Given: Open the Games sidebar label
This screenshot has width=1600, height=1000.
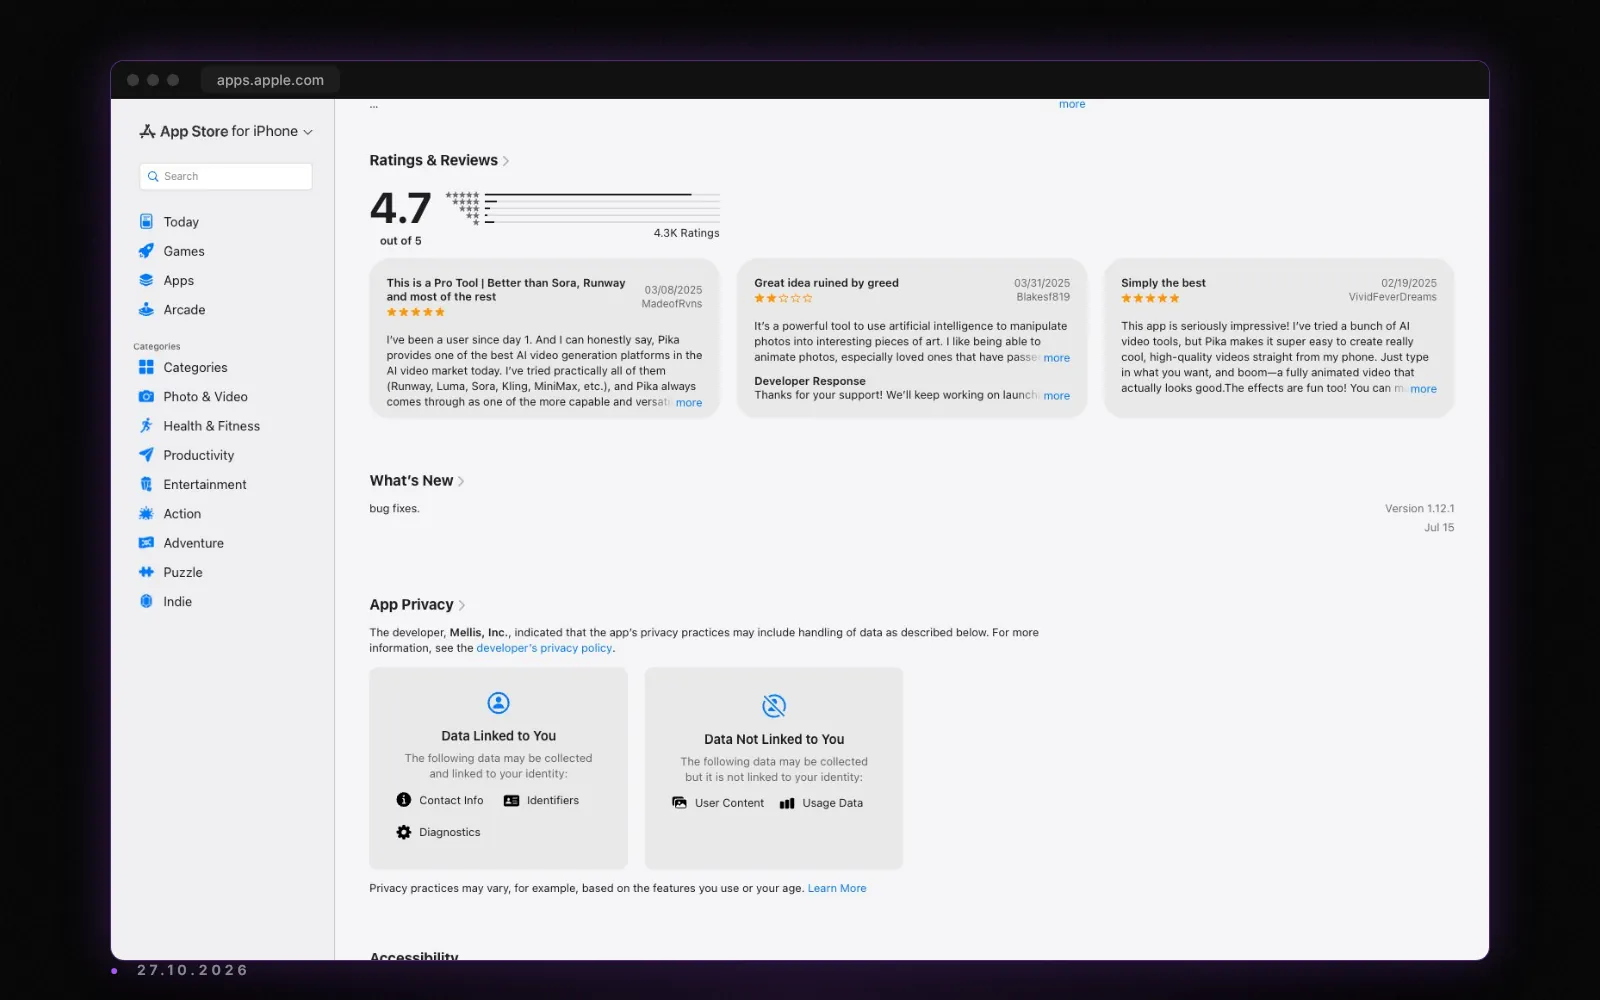Looking at the screenshot, I should pyautogui.click(x=184, y=251).
